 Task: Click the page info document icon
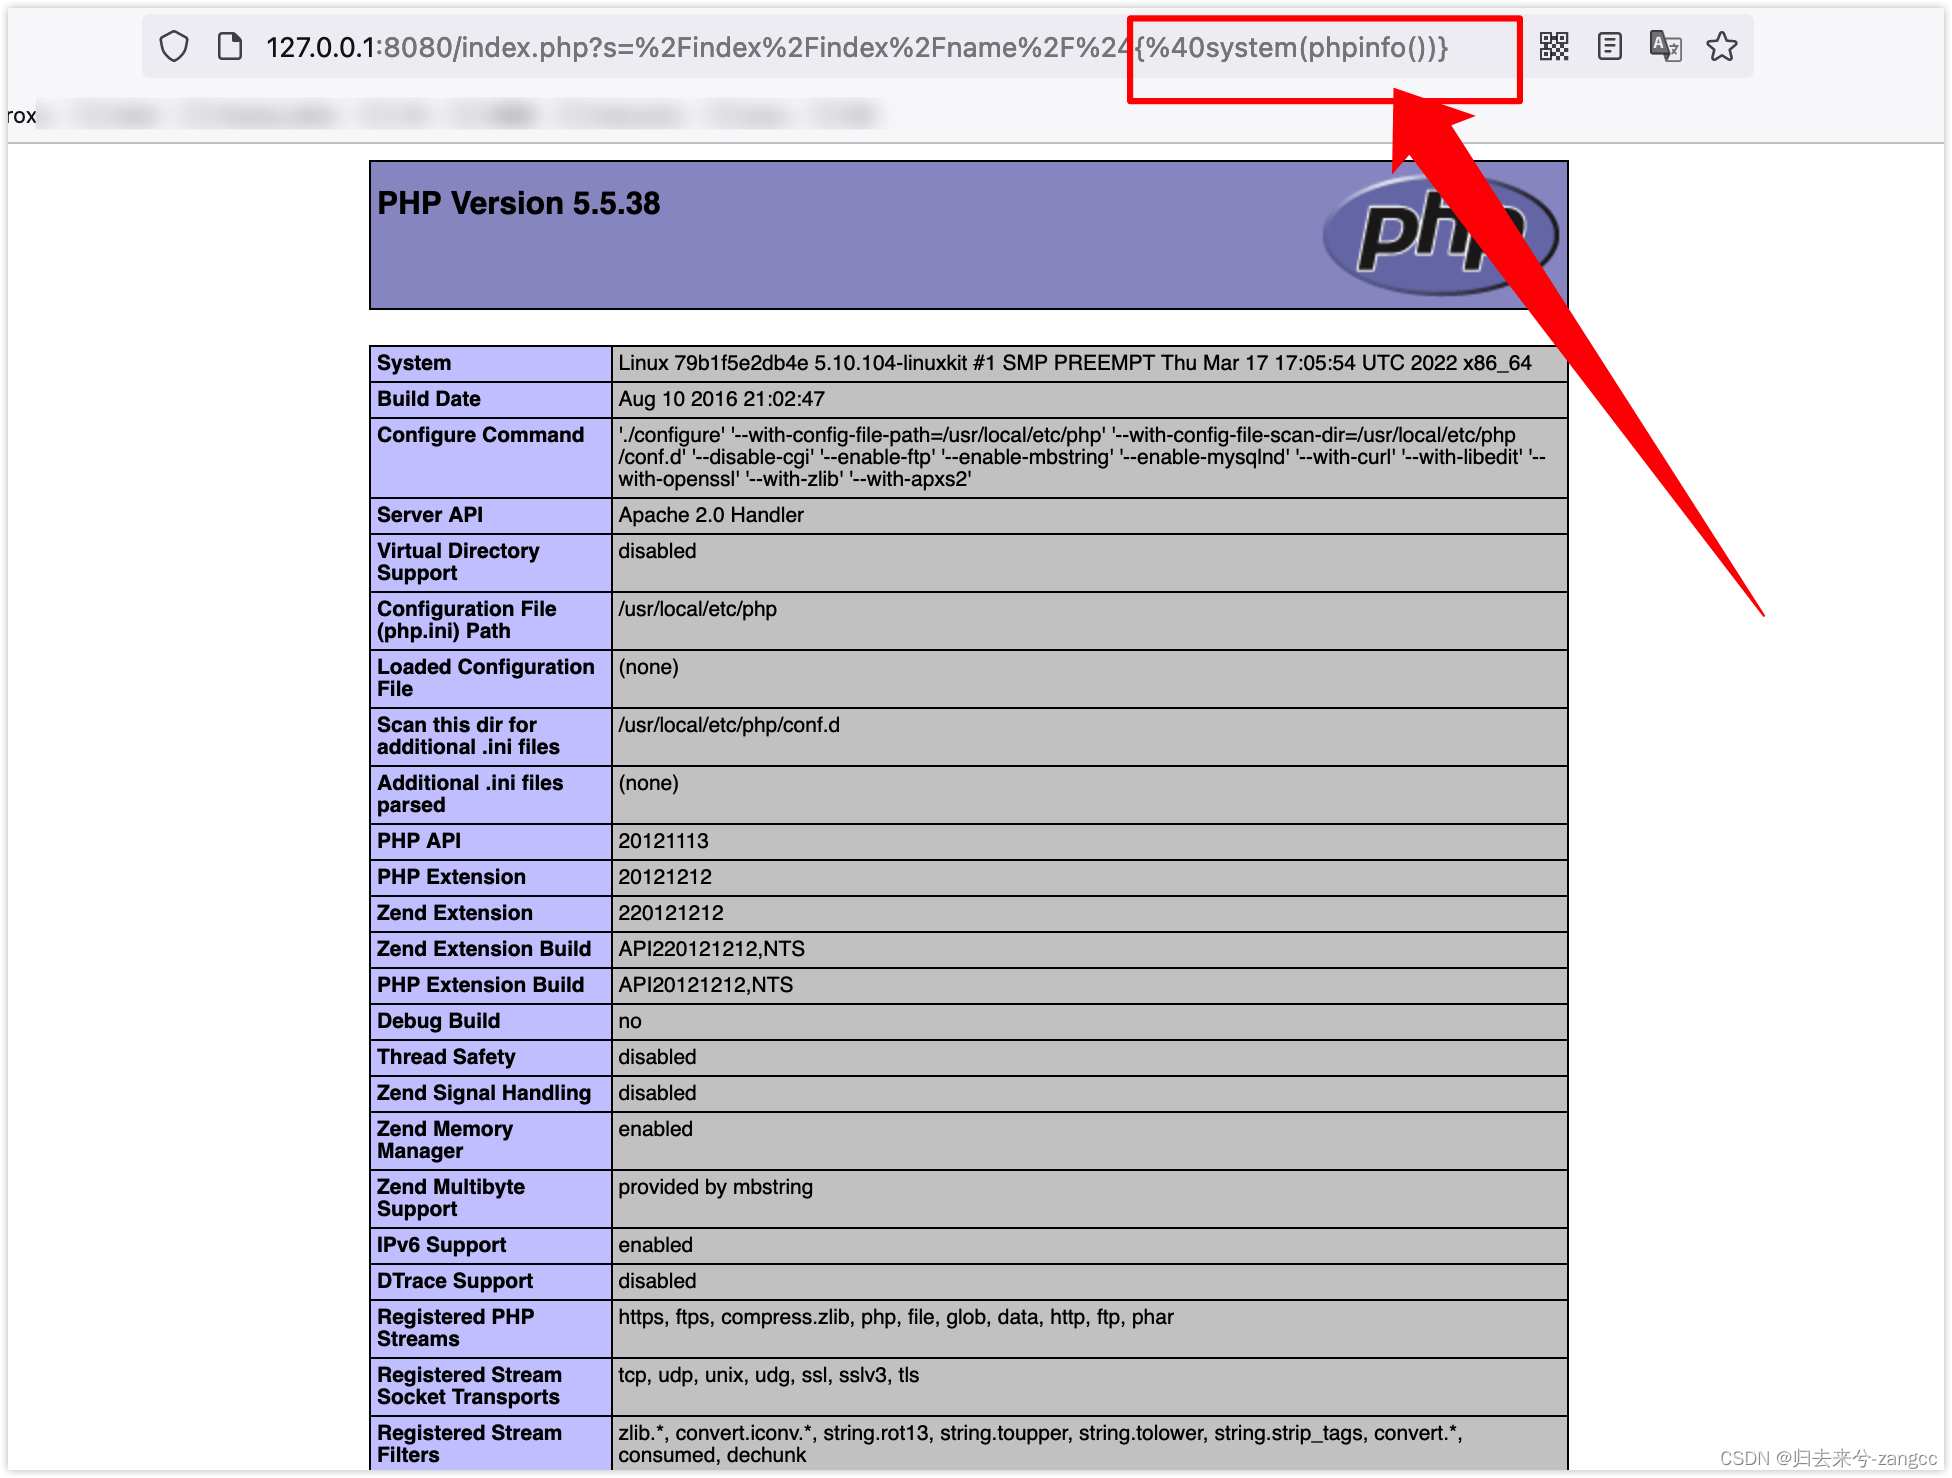pos(230,47)
